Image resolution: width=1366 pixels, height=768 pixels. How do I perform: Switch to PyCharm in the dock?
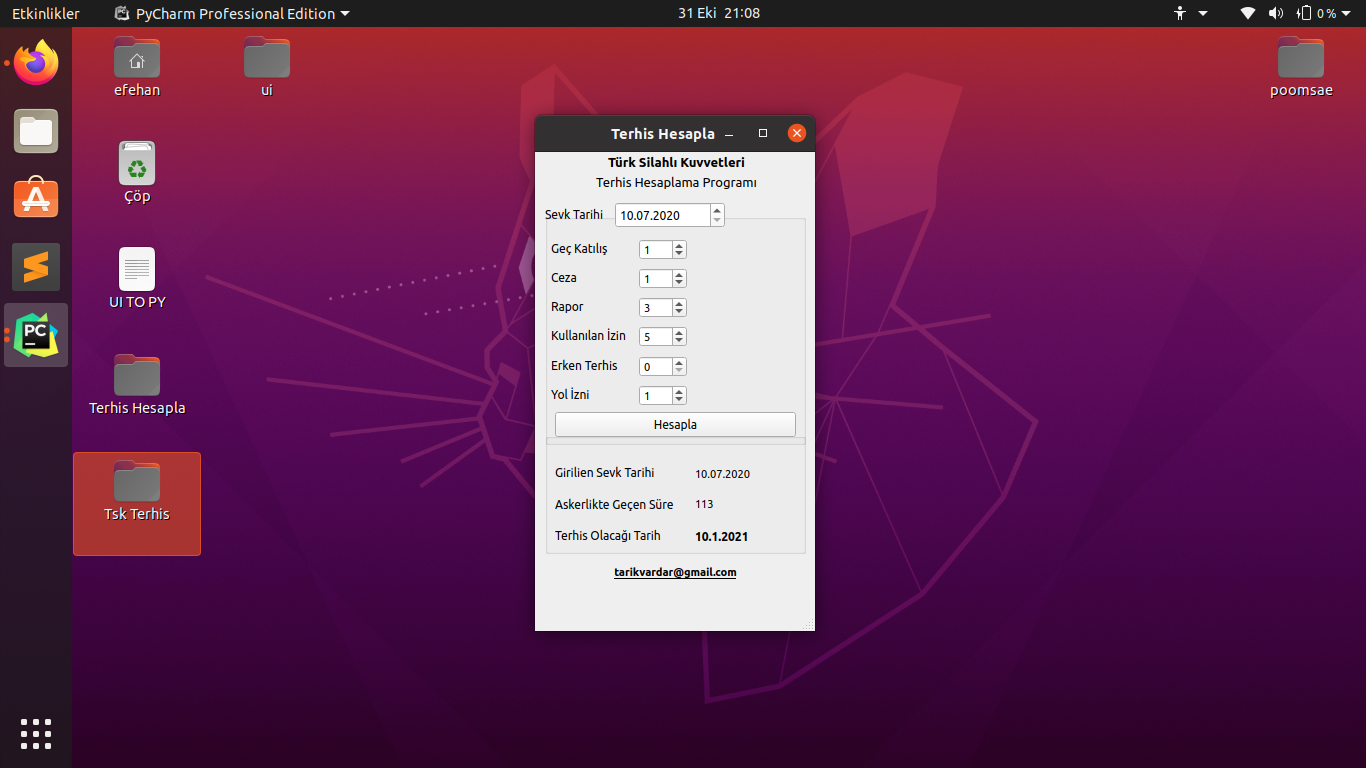36,334
